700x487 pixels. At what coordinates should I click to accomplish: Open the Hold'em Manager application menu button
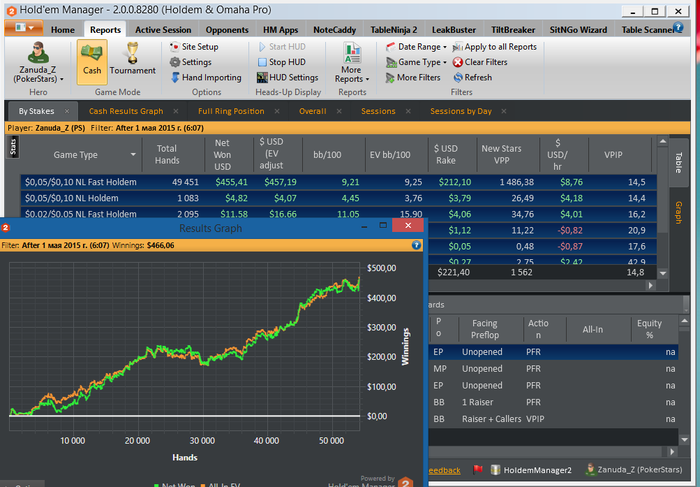tap(24, 28)
